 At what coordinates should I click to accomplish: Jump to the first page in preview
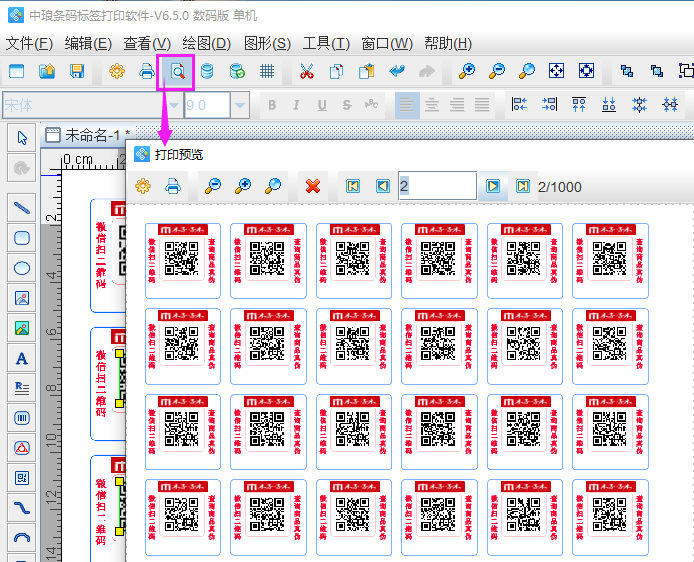tap(352, 186)
